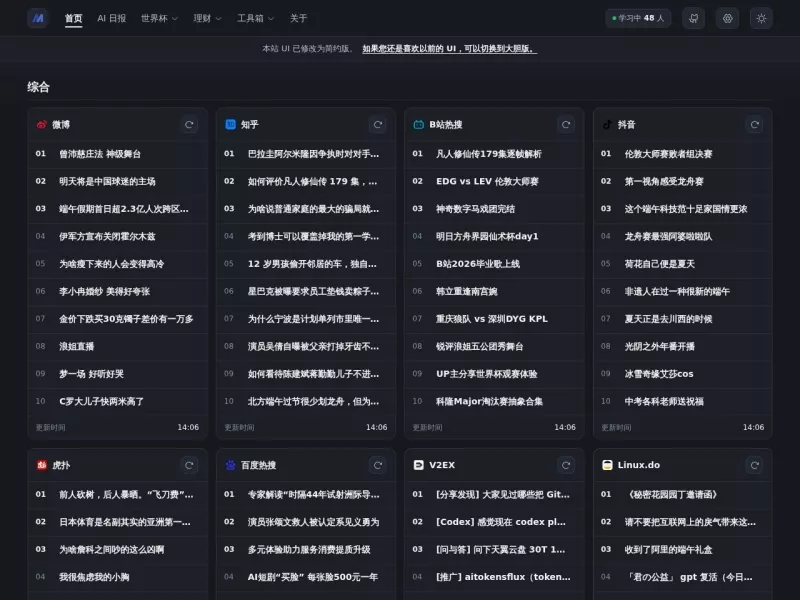The height and width of the screenshot is (600, 800).
Task: Click the Weibo logo icon
Action: point(41,124)
